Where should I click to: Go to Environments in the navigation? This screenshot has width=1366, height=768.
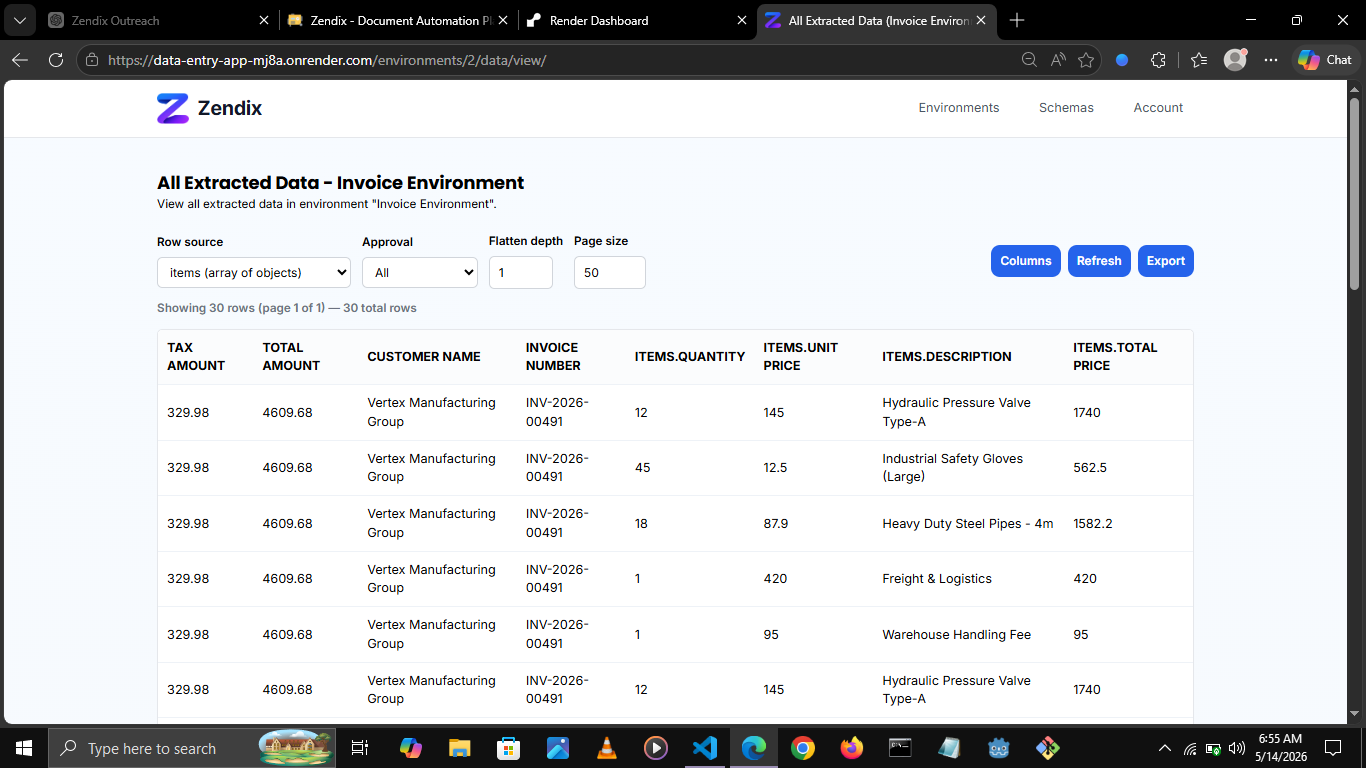point(959,108)
